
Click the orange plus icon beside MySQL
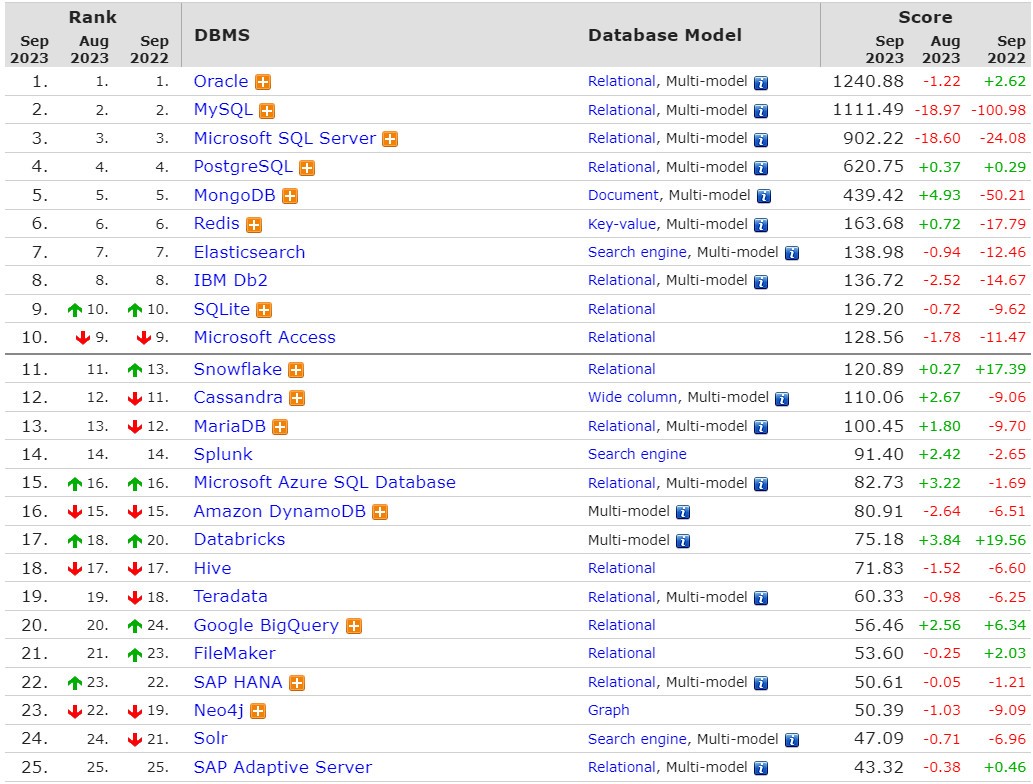tap(267, 111)
